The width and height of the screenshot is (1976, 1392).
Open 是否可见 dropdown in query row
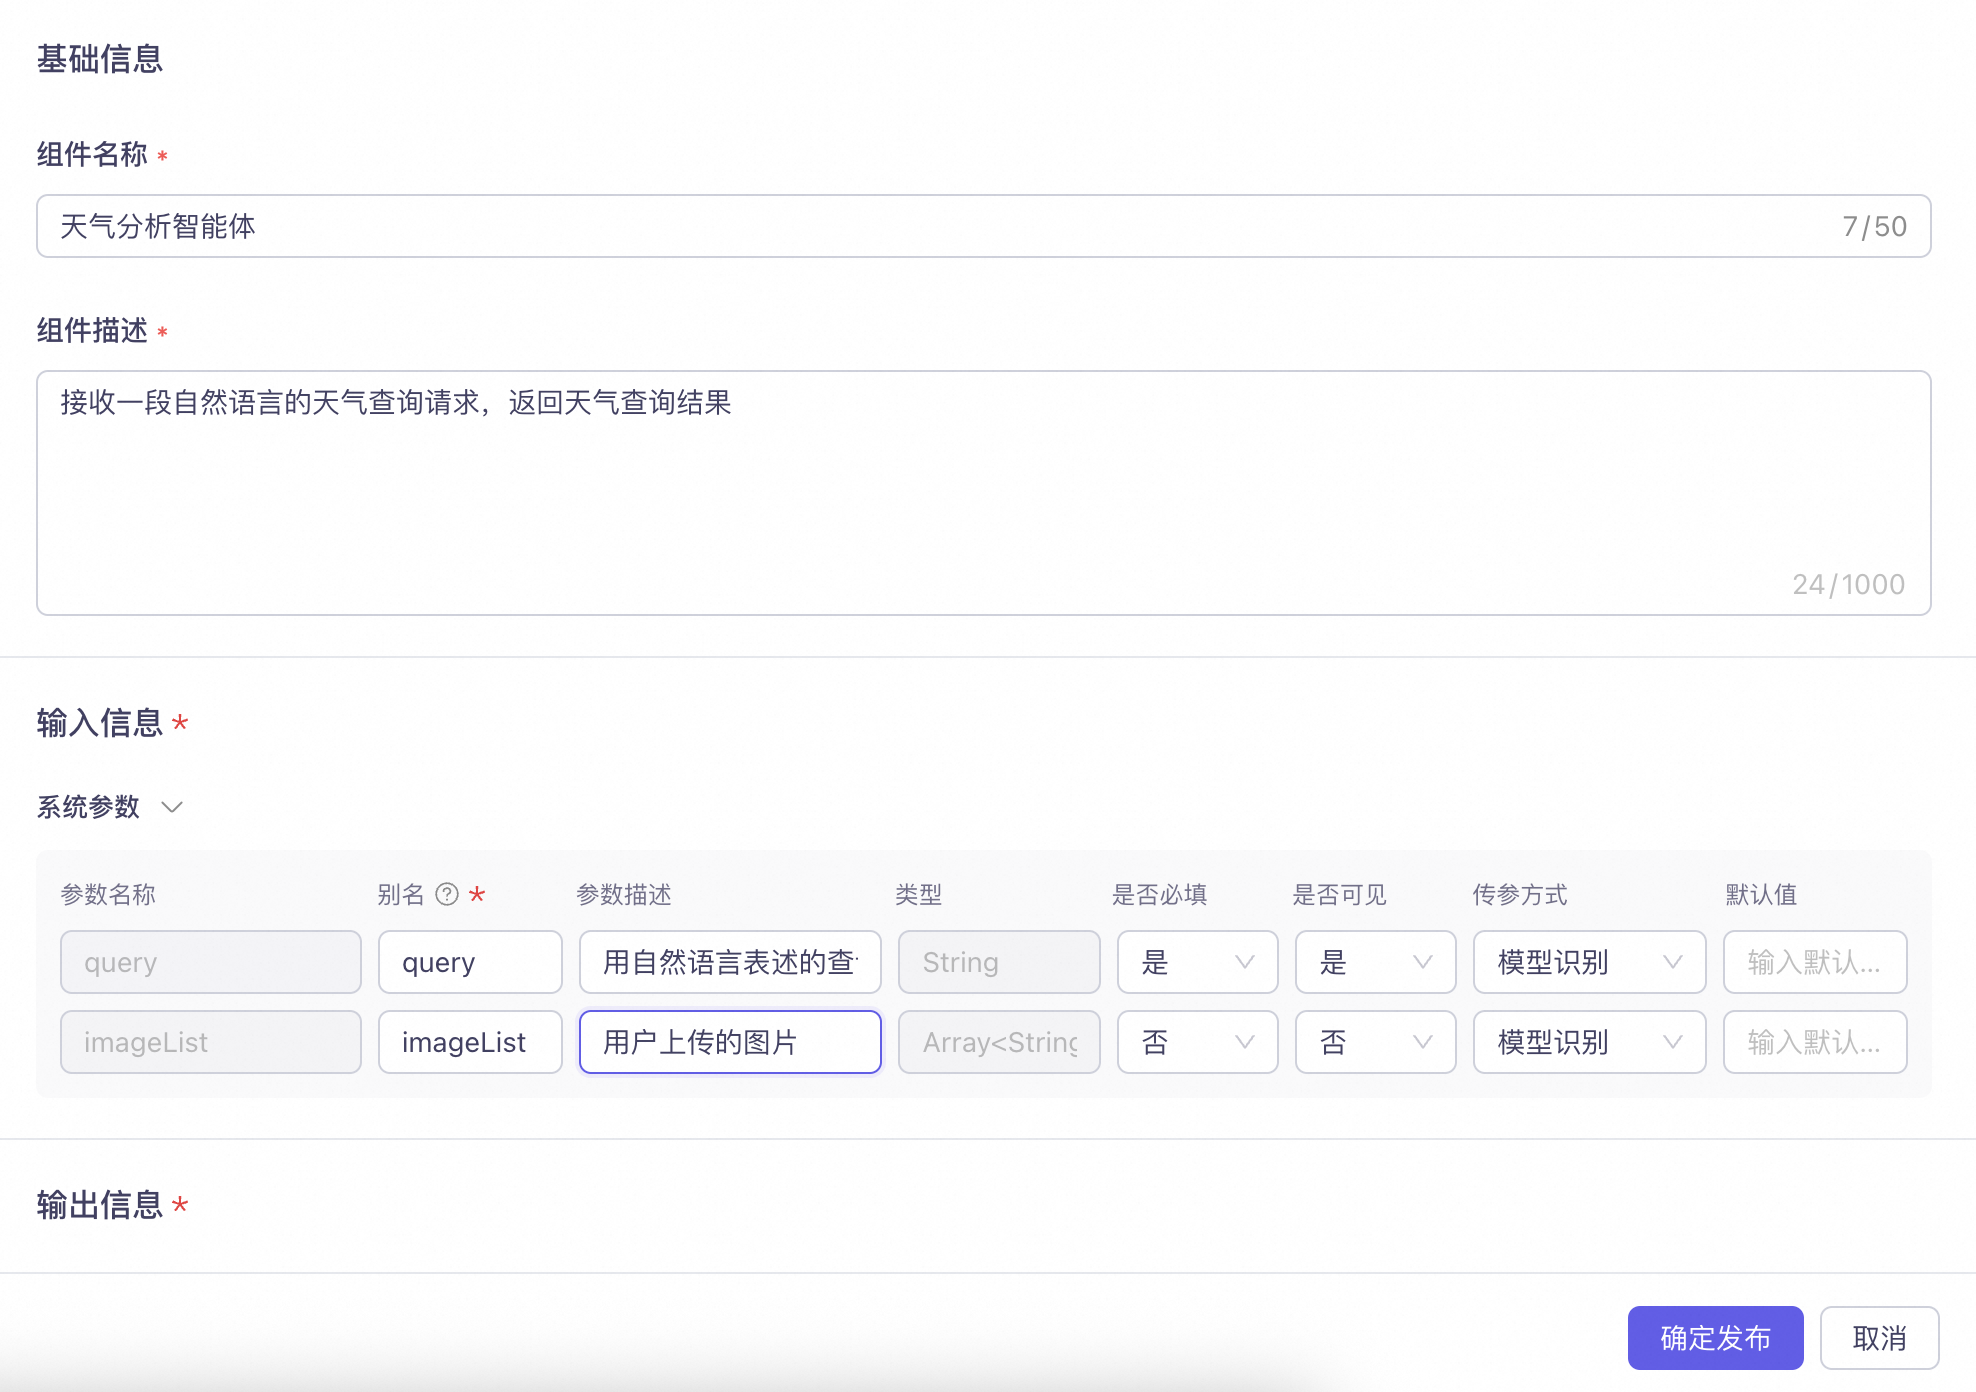1375,962
